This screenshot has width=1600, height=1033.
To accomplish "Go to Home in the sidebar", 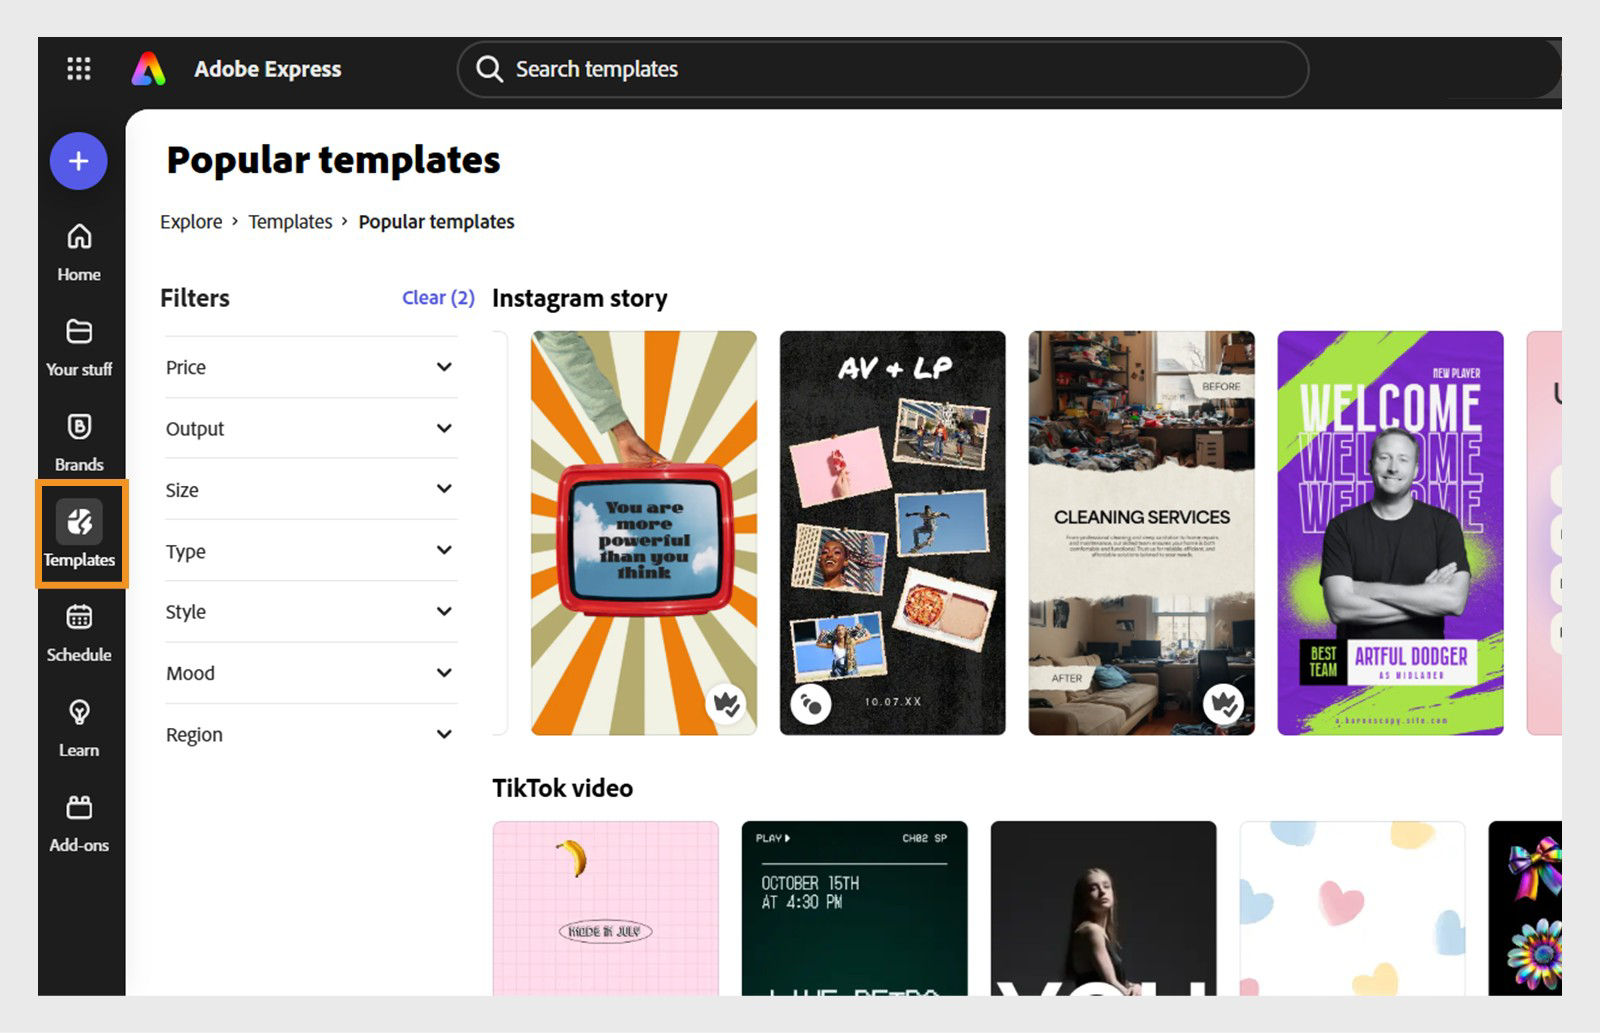I will pyautogui.click(x=79, y=252).
